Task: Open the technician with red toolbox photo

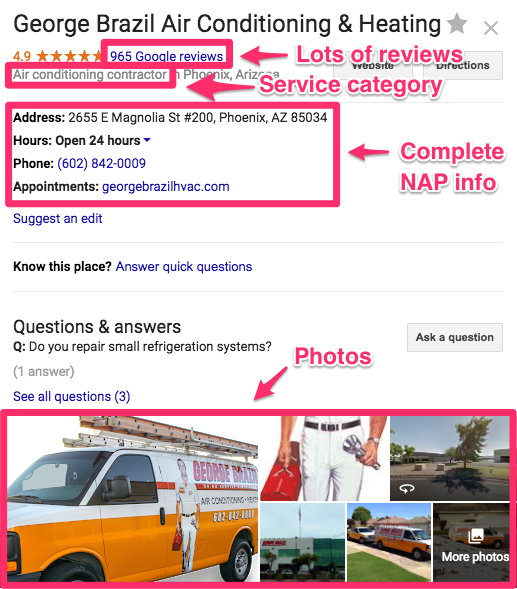Action: tap(325, 458)
